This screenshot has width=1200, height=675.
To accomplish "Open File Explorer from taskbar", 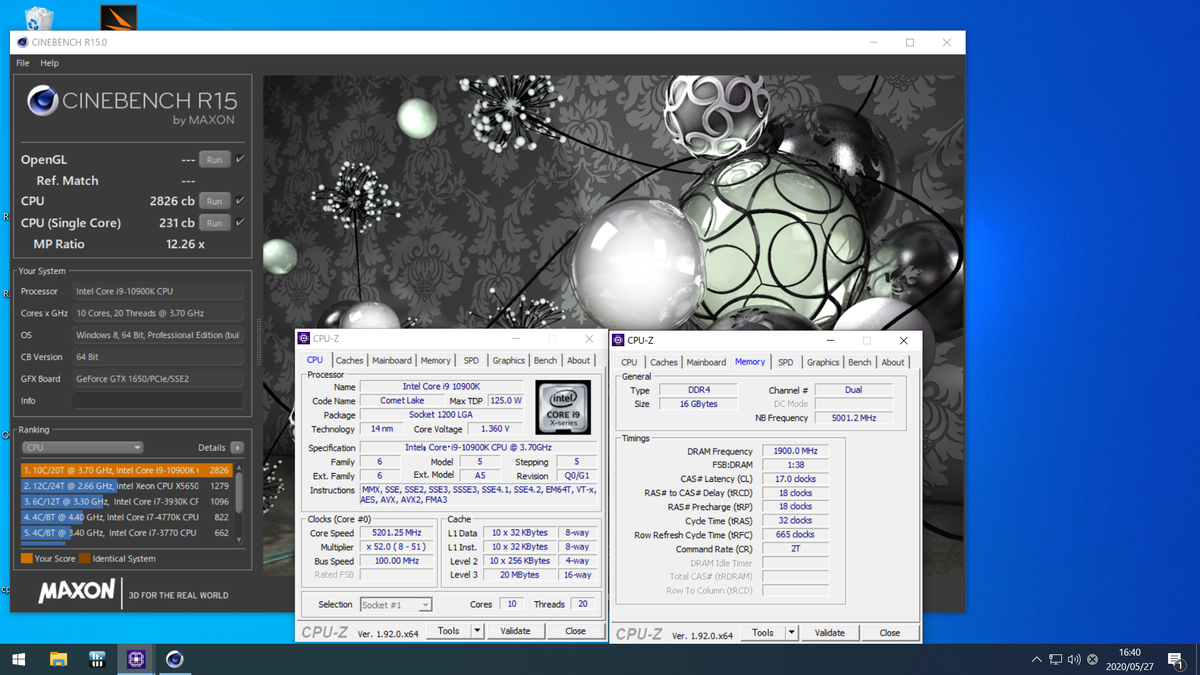I will [58, 659].
